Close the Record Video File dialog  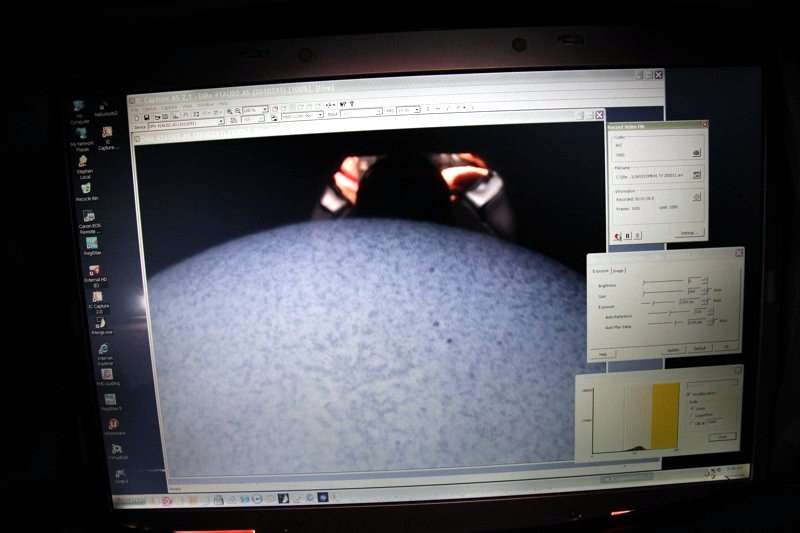click(706, 124)
